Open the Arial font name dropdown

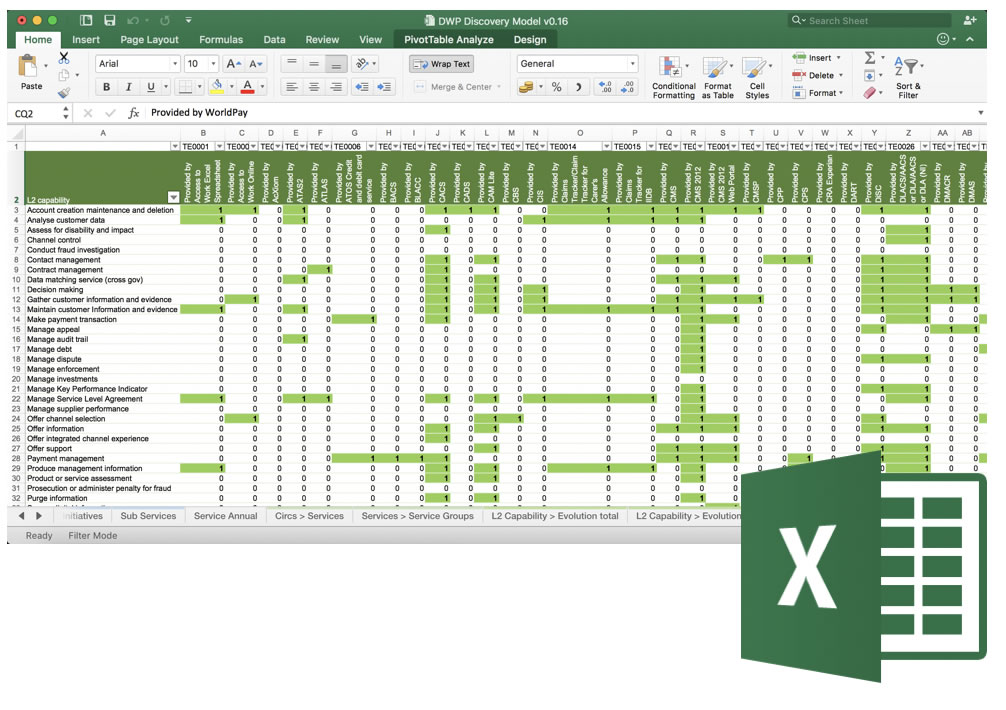point(173,64)
